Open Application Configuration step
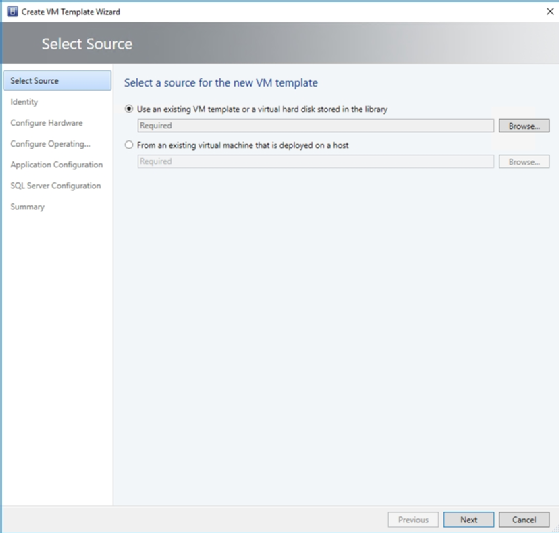 [x=57, y=165]
